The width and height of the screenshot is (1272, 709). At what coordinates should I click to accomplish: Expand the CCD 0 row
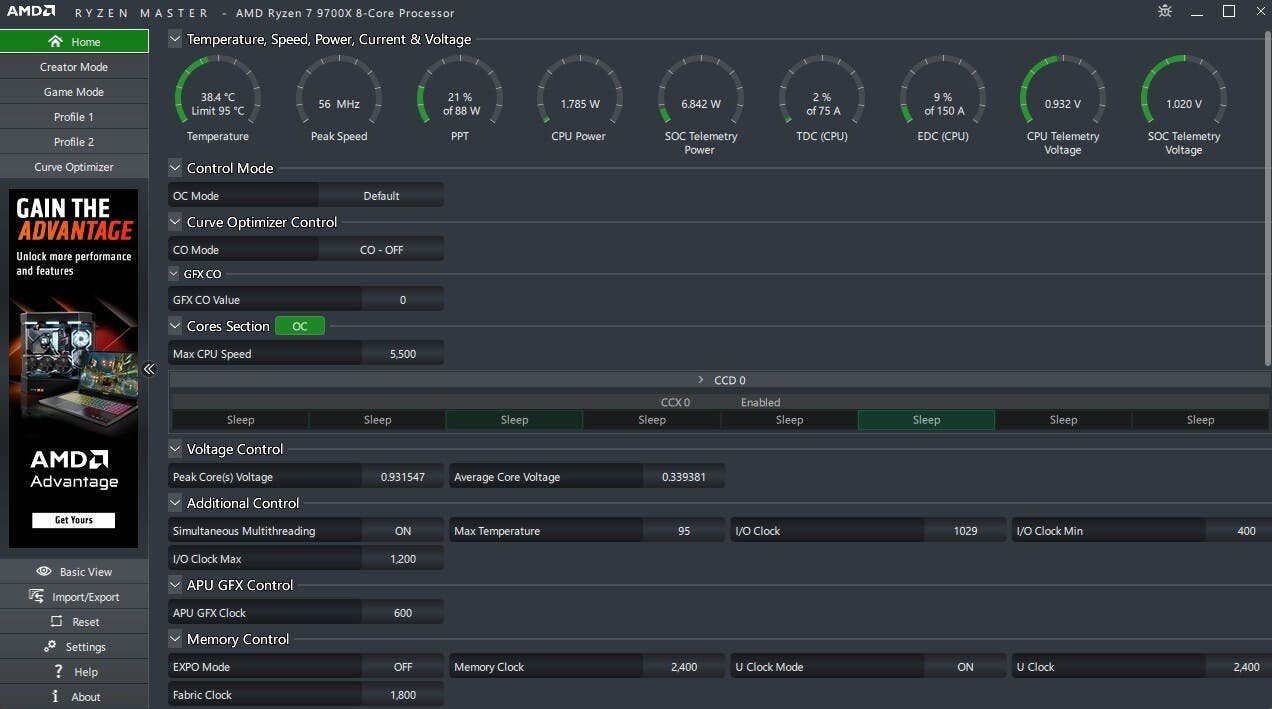(x=701, y=380)
